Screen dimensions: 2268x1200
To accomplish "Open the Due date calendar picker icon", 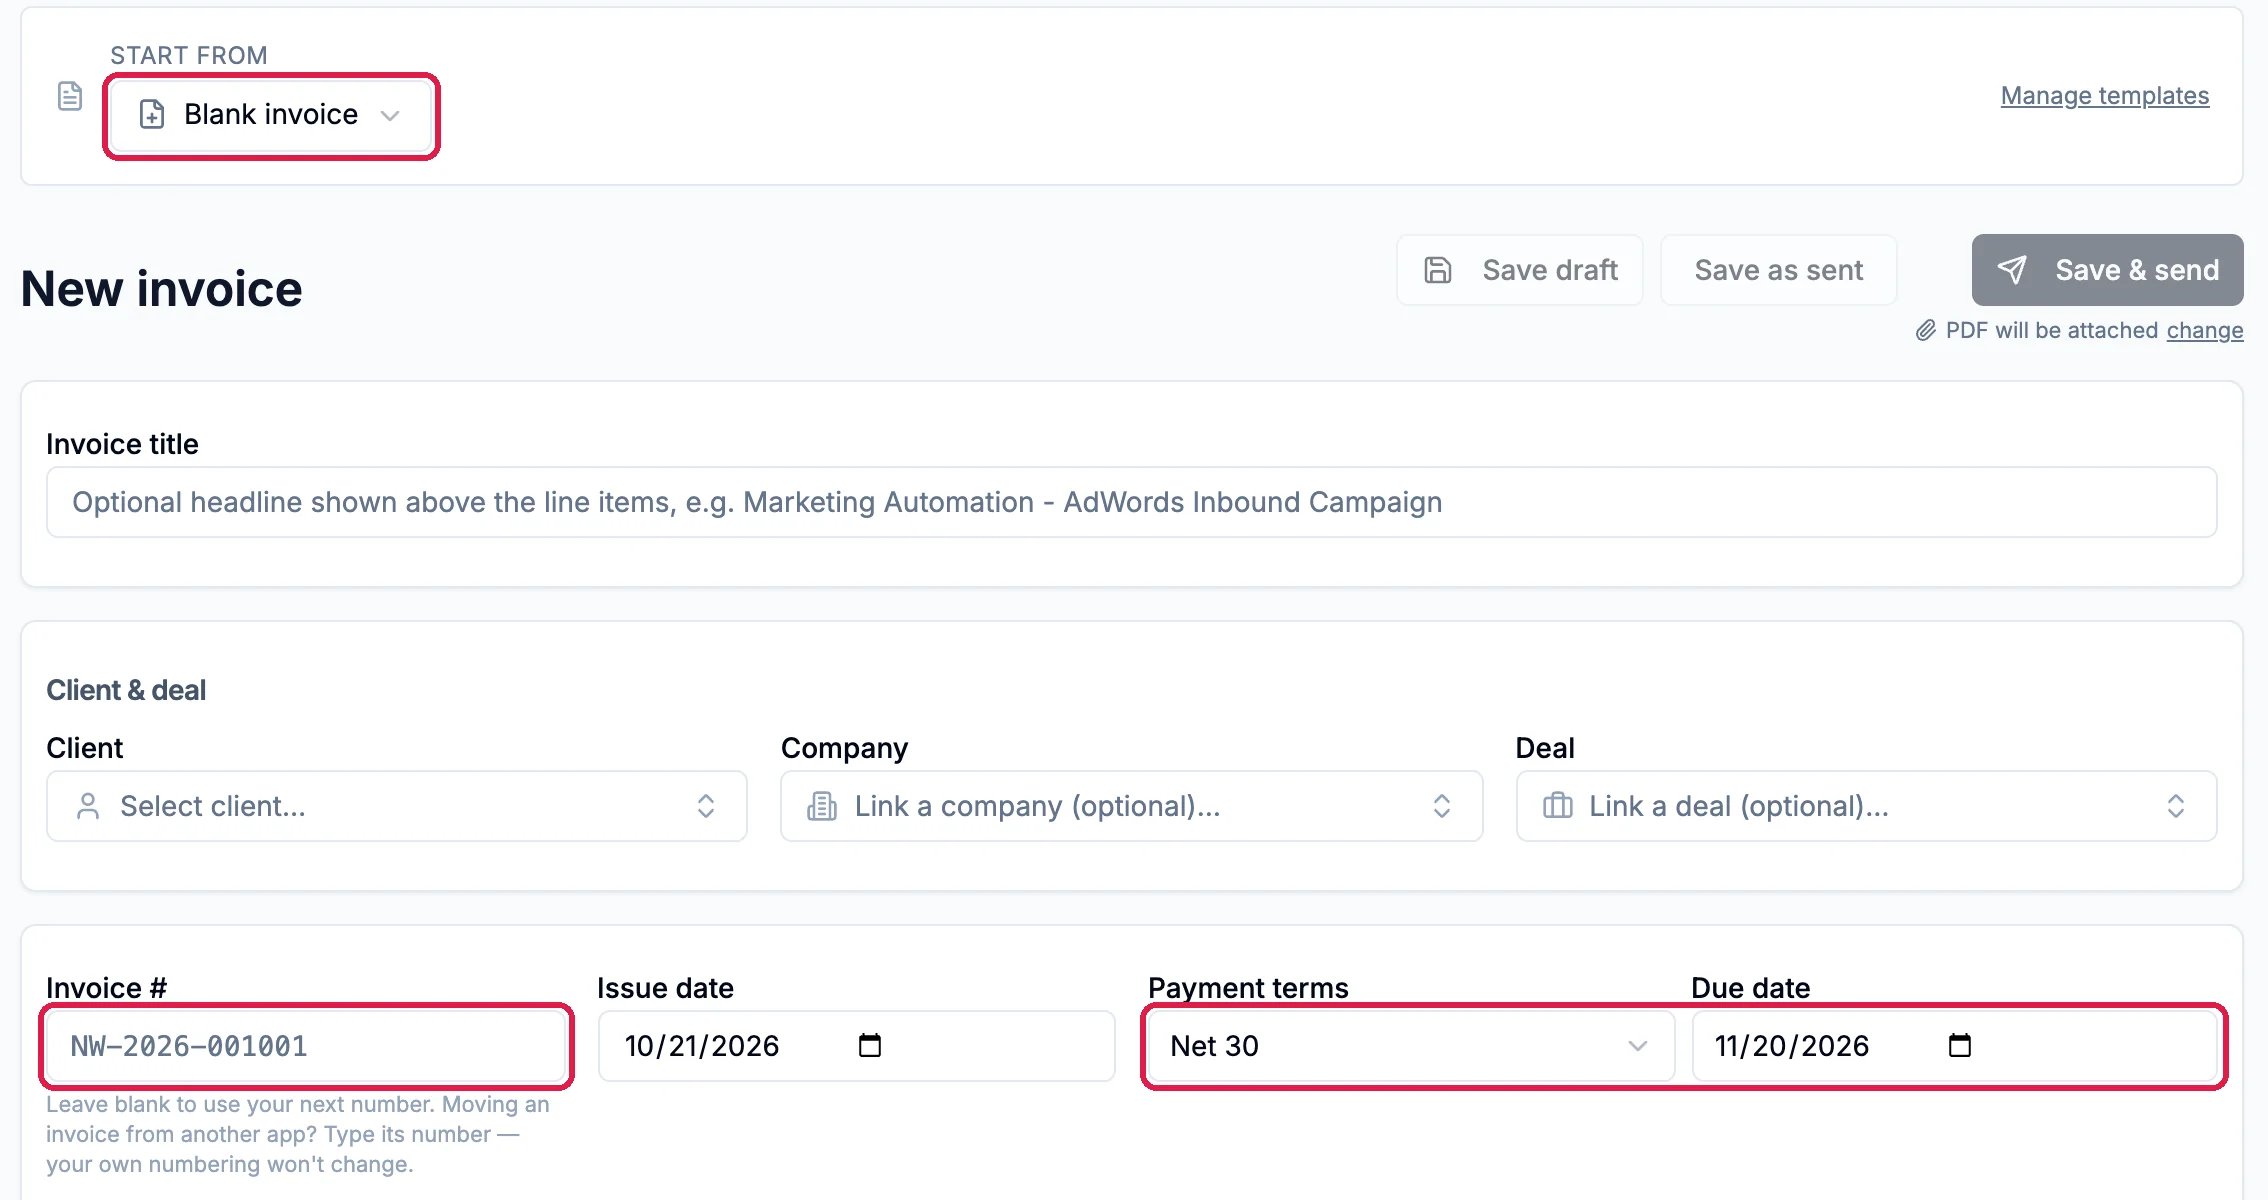I will pyautogui.click(x=1960, y=1046).
